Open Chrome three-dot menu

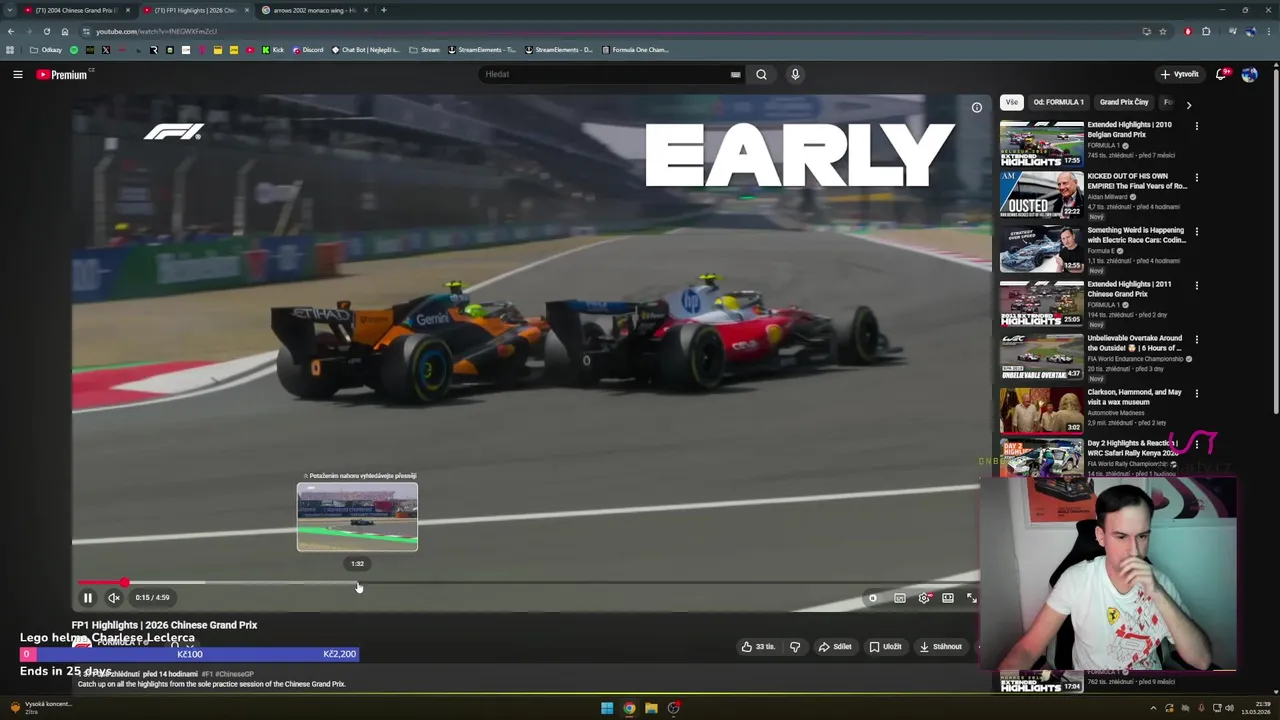tap(1269, 31)
